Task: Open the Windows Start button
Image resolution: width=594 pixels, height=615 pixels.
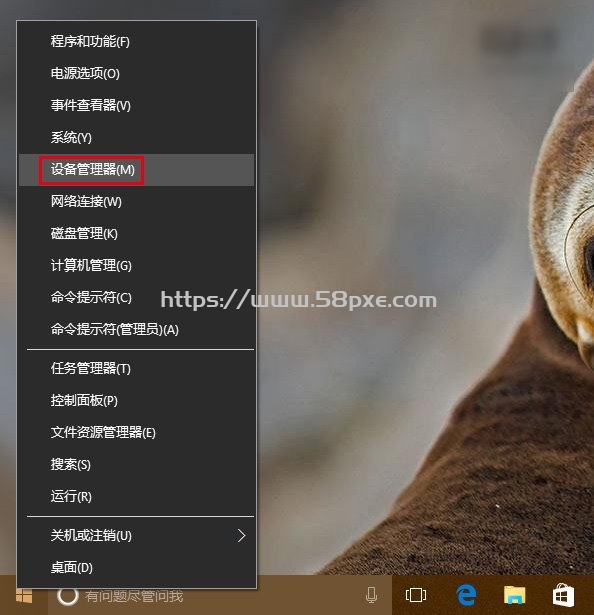Action: (x=24, y=596)
